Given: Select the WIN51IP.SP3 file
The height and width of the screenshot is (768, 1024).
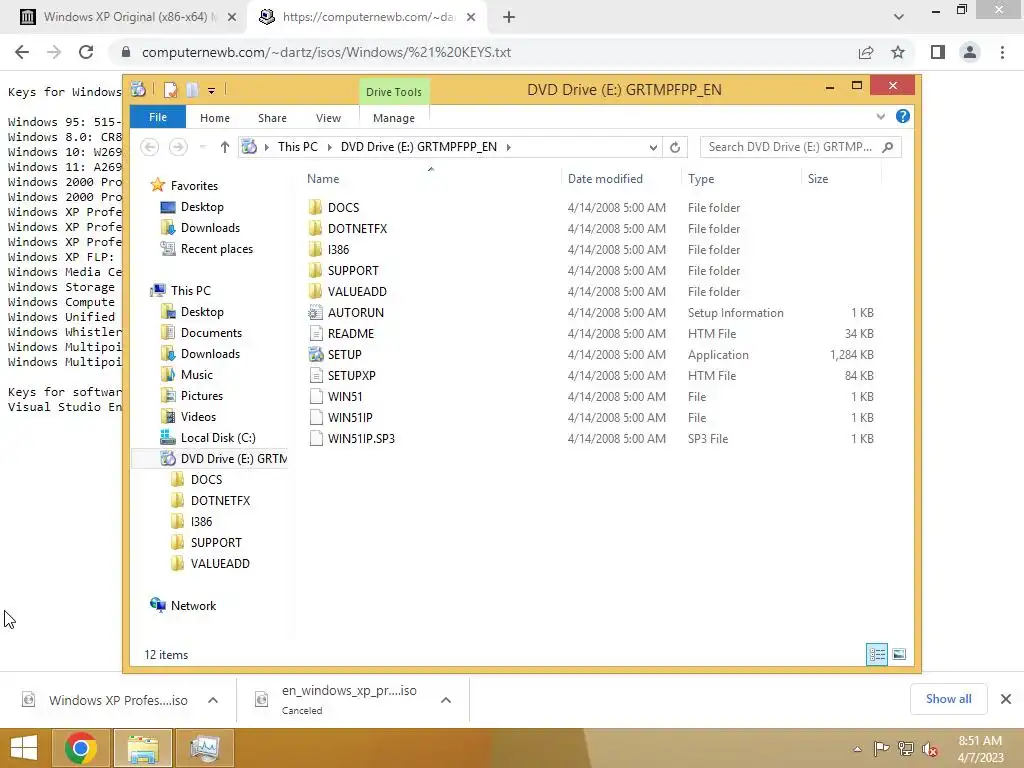Looking at the screenshot, I should point(361,439).
